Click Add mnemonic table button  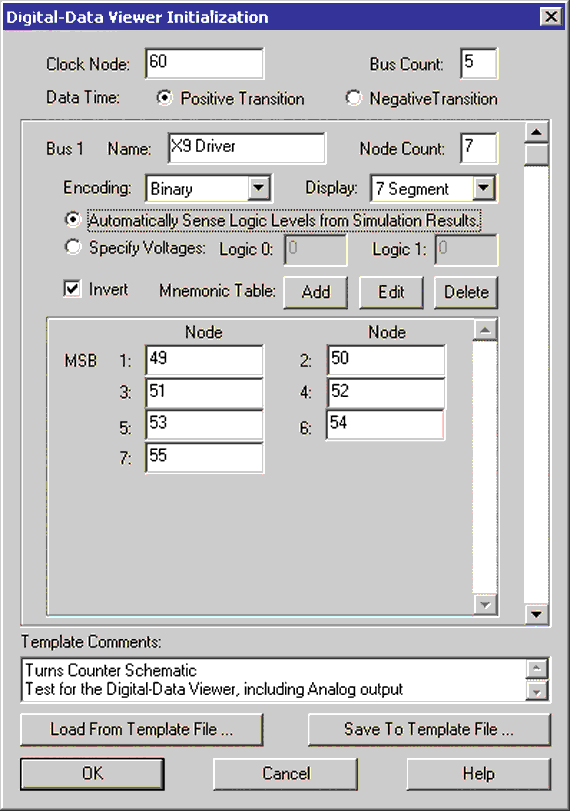(316, 292)
